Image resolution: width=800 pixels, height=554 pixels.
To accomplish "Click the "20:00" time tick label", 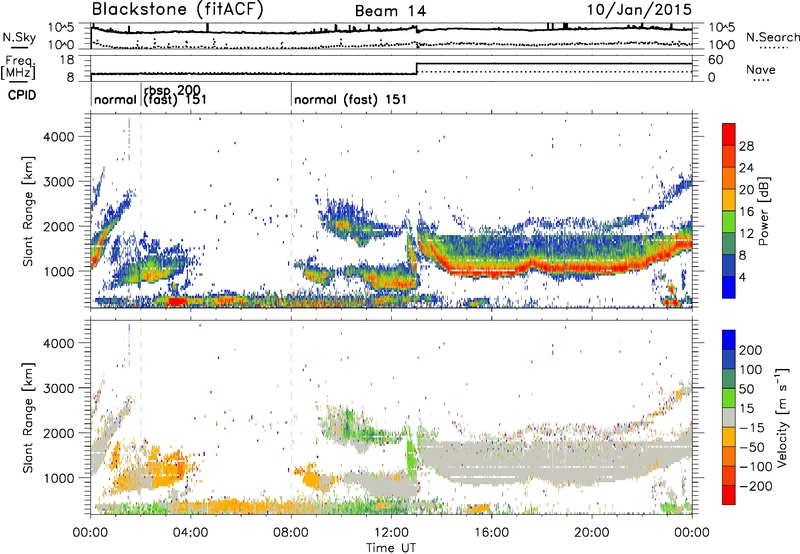I will click(592, 533).
